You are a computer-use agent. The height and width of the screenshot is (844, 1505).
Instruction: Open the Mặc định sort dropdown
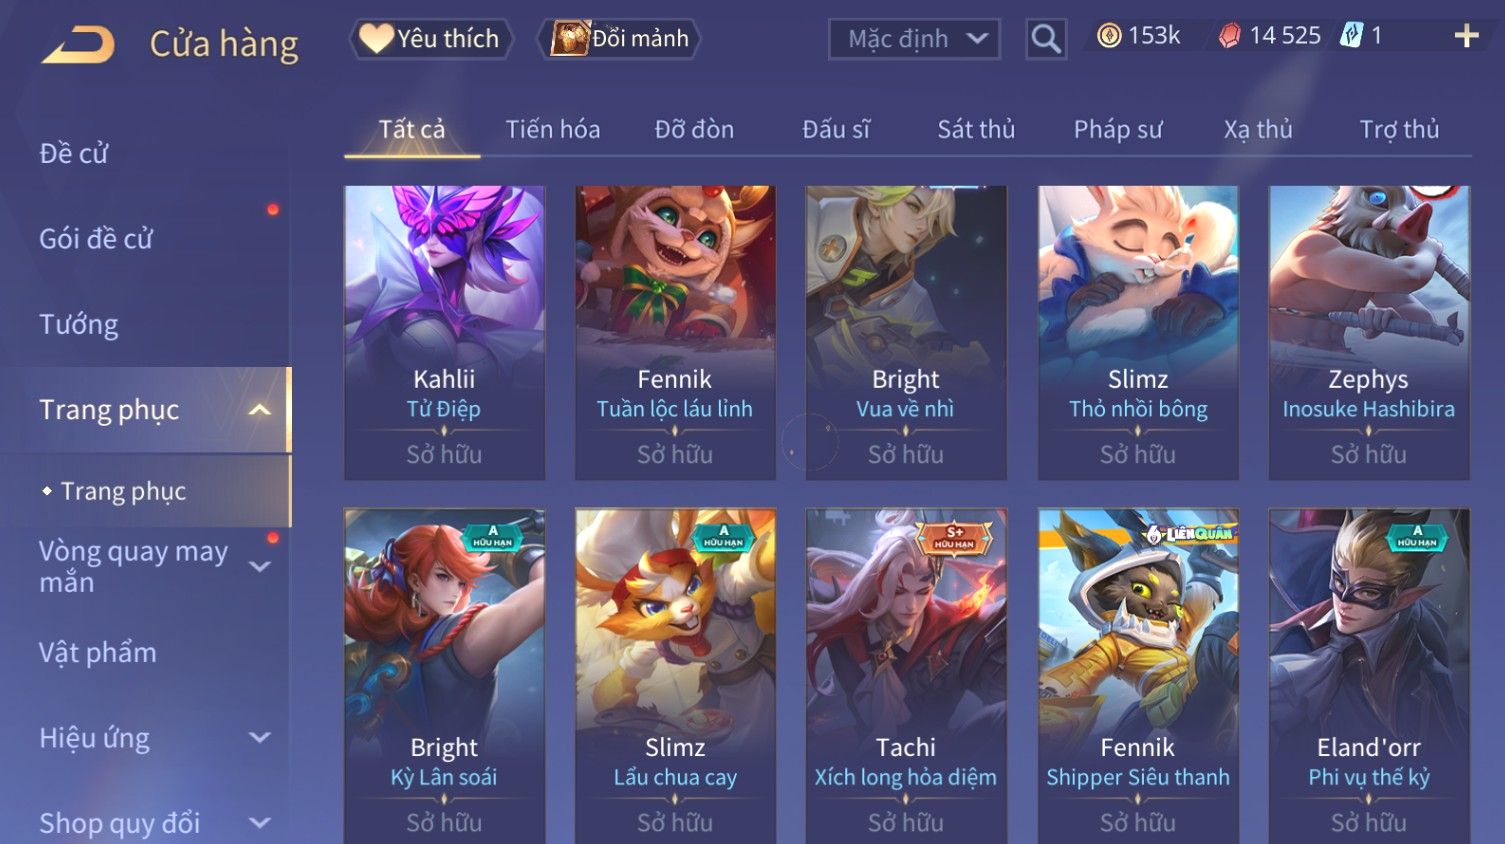click(x=914, y=39)
